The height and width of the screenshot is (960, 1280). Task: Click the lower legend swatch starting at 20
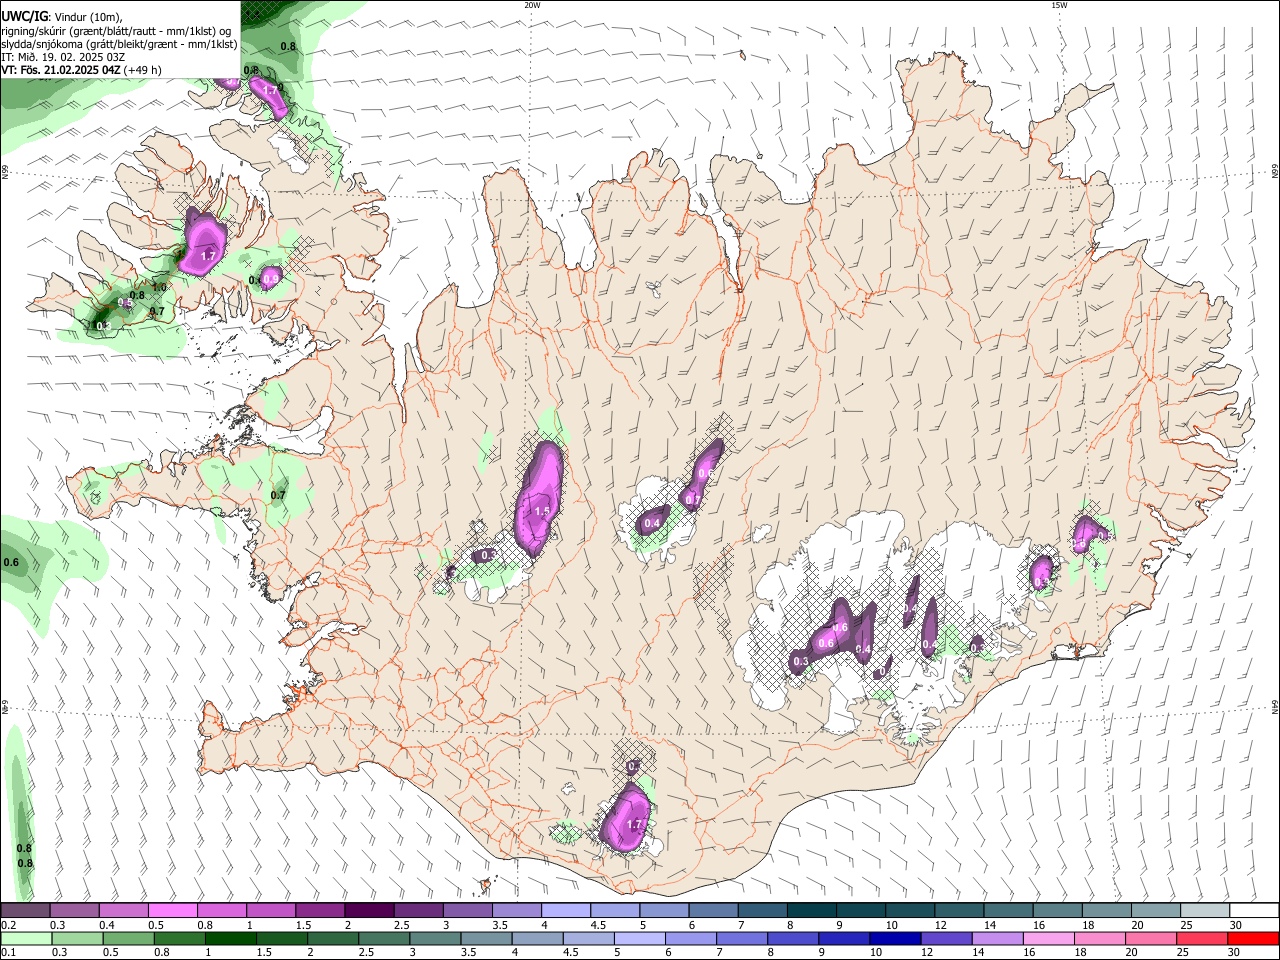pos(1149,938)
